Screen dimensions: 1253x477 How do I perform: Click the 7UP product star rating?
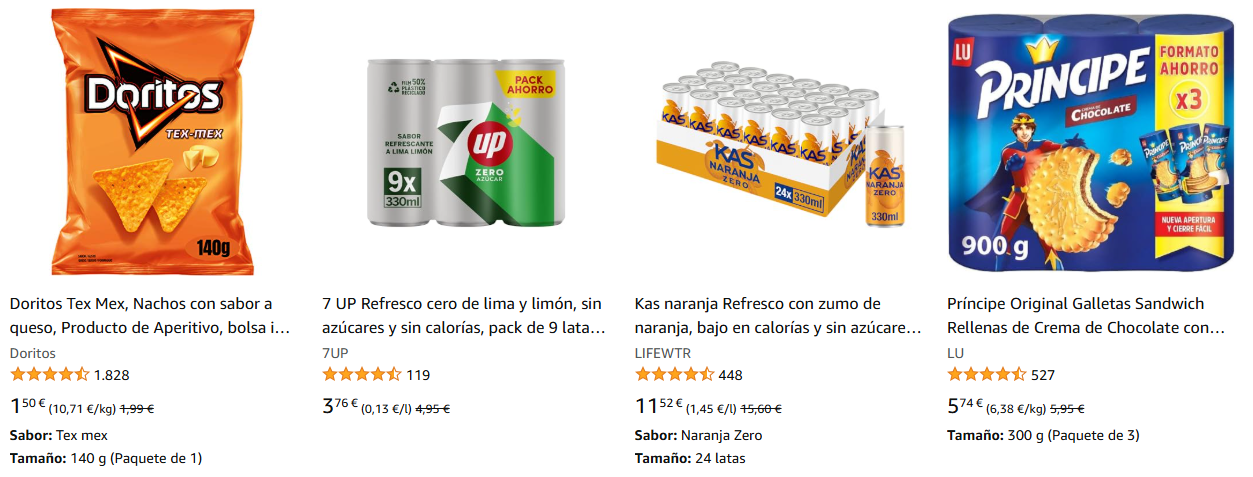[x=362, y=375]
